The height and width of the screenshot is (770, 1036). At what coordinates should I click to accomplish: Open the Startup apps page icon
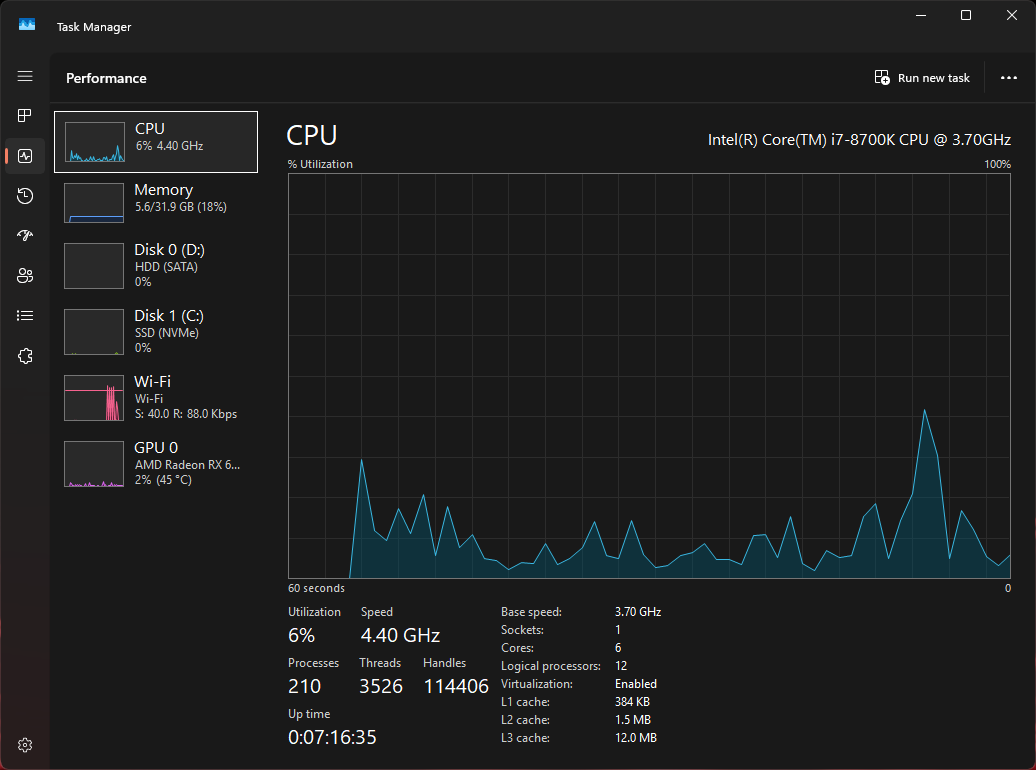[25, 235]
